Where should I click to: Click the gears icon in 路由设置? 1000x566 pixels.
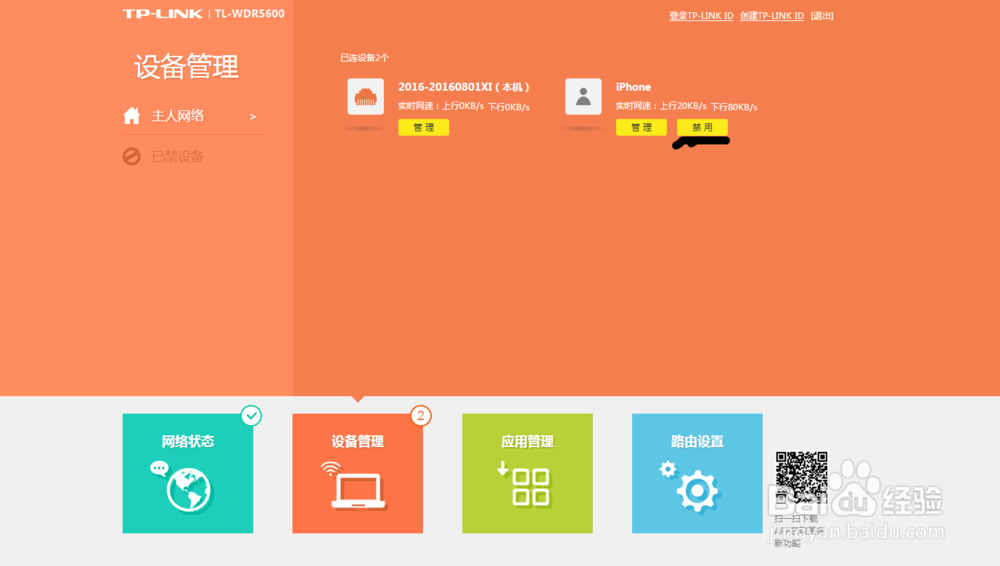[690, 487]
